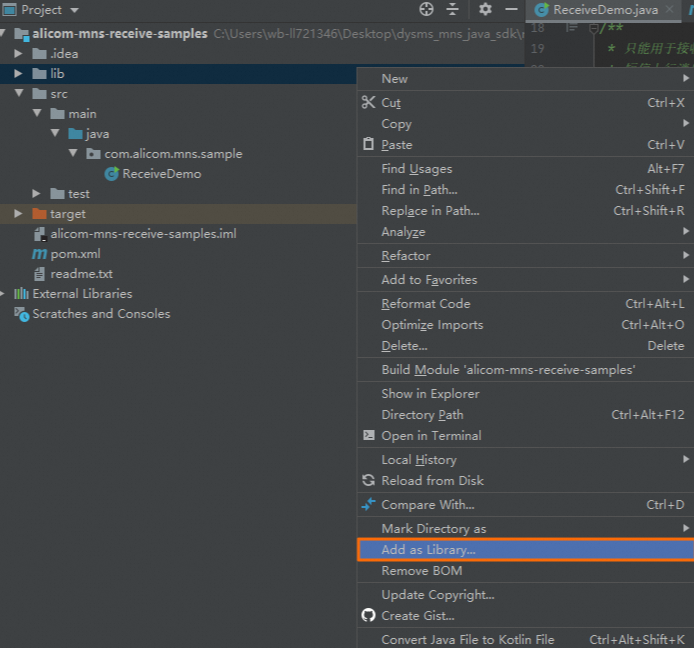This screenshot has height=648, width=694.
Task: Open the Analyze submenu
Action: click(x=525, y=232)
